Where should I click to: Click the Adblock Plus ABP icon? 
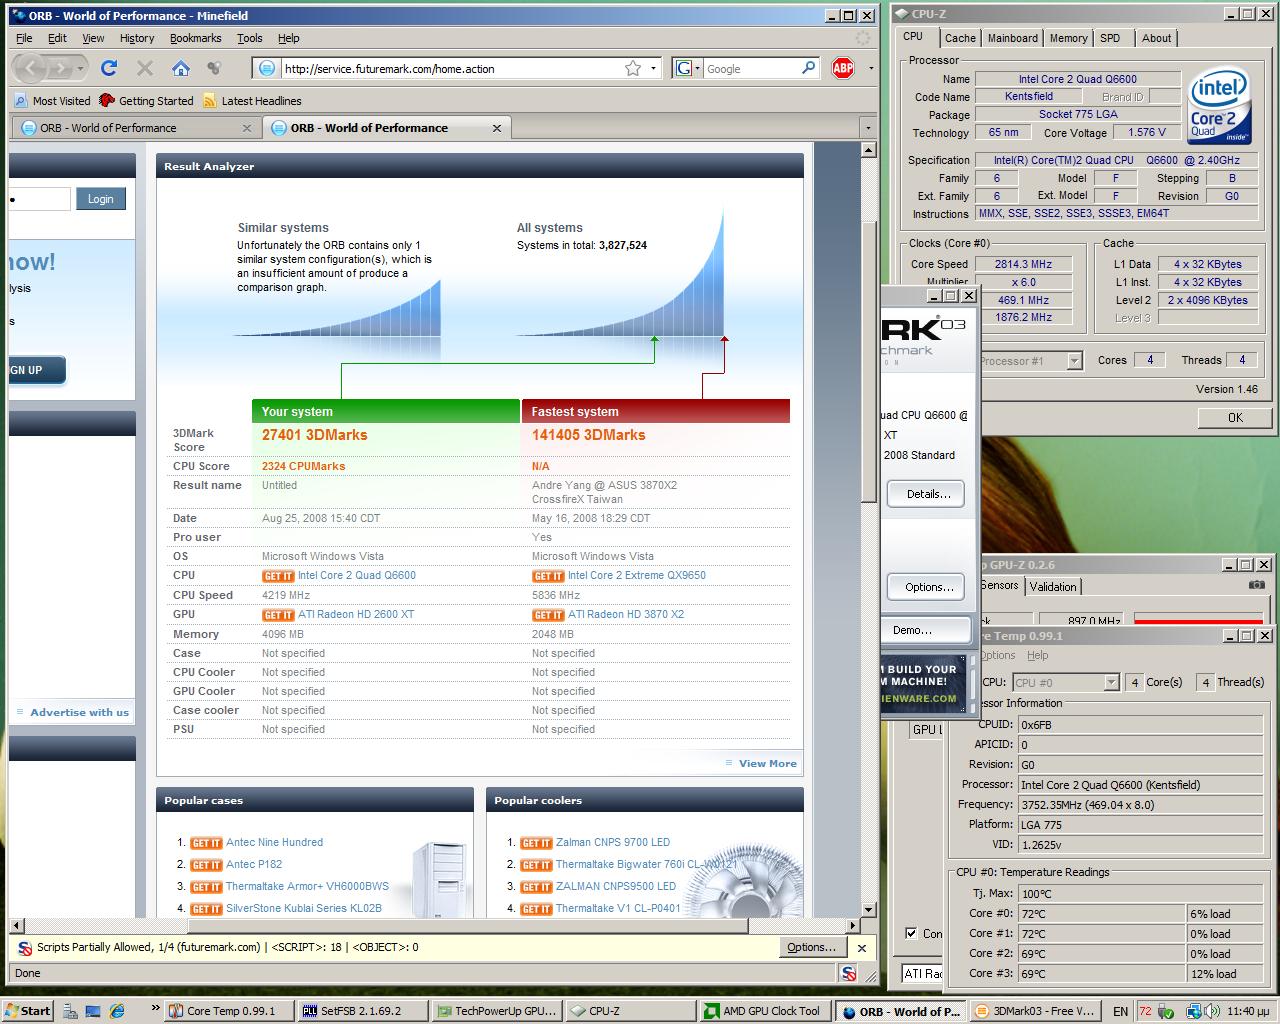[x=843, y=68]
